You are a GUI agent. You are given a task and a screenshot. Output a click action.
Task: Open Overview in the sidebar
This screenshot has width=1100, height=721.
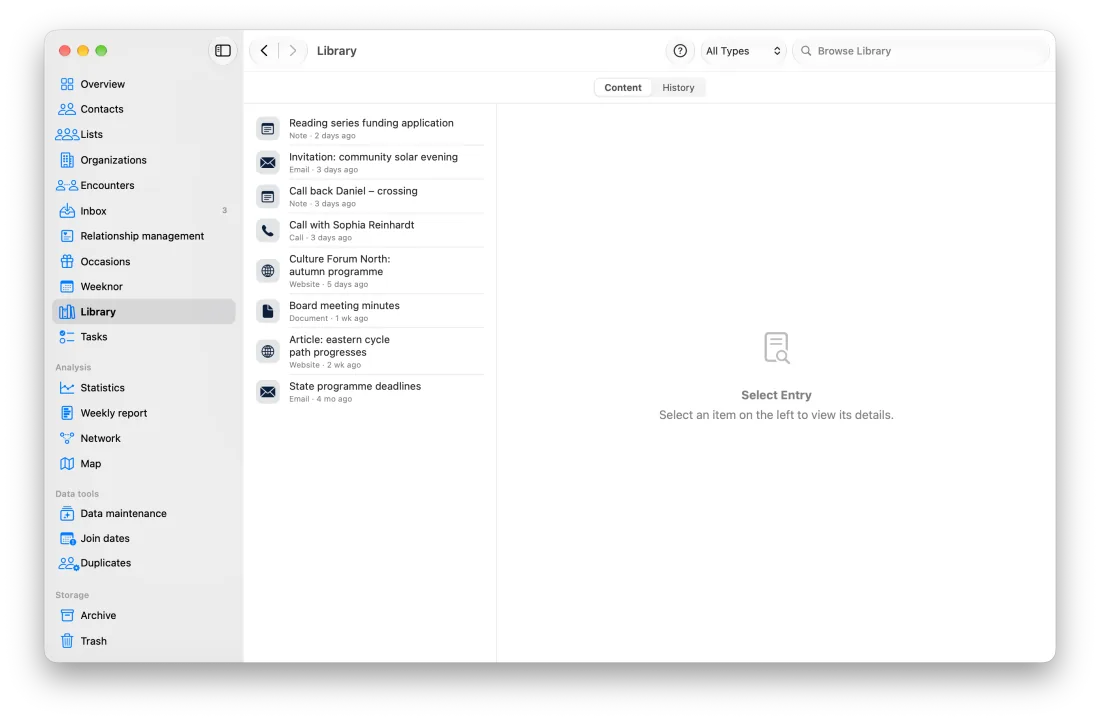[x=144, y=84]
